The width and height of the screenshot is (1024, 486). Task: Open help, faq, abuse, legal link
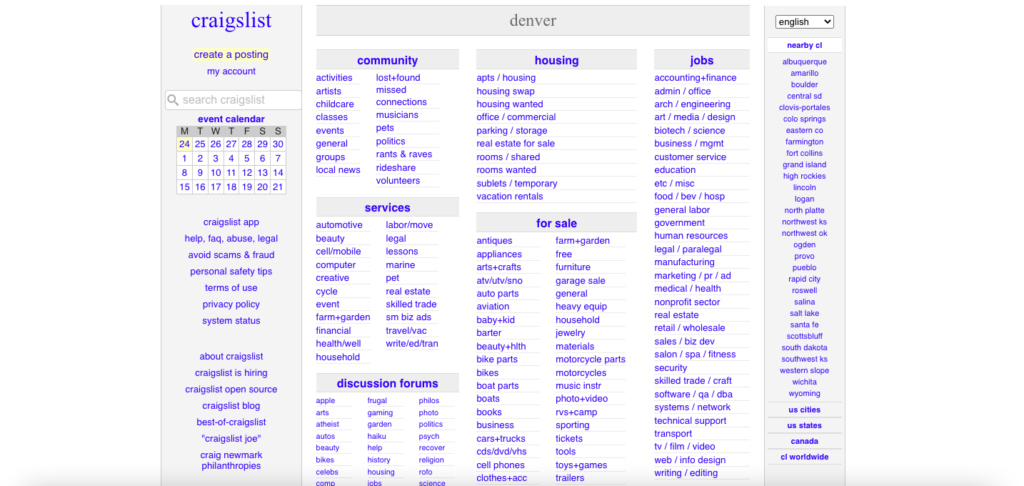click(231, 238)
